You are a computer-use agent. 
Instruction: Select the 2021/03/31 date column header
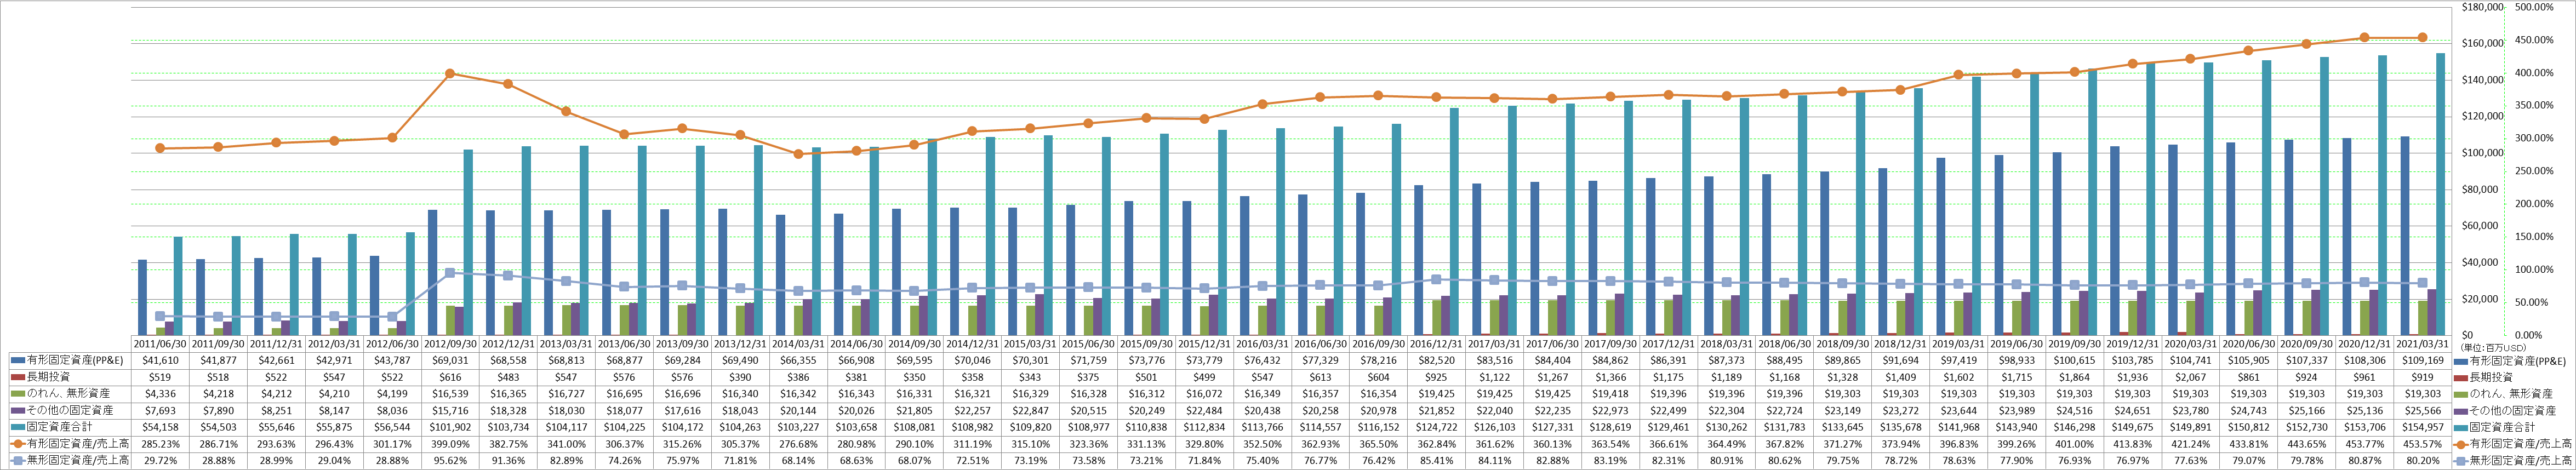(2422, 345)
